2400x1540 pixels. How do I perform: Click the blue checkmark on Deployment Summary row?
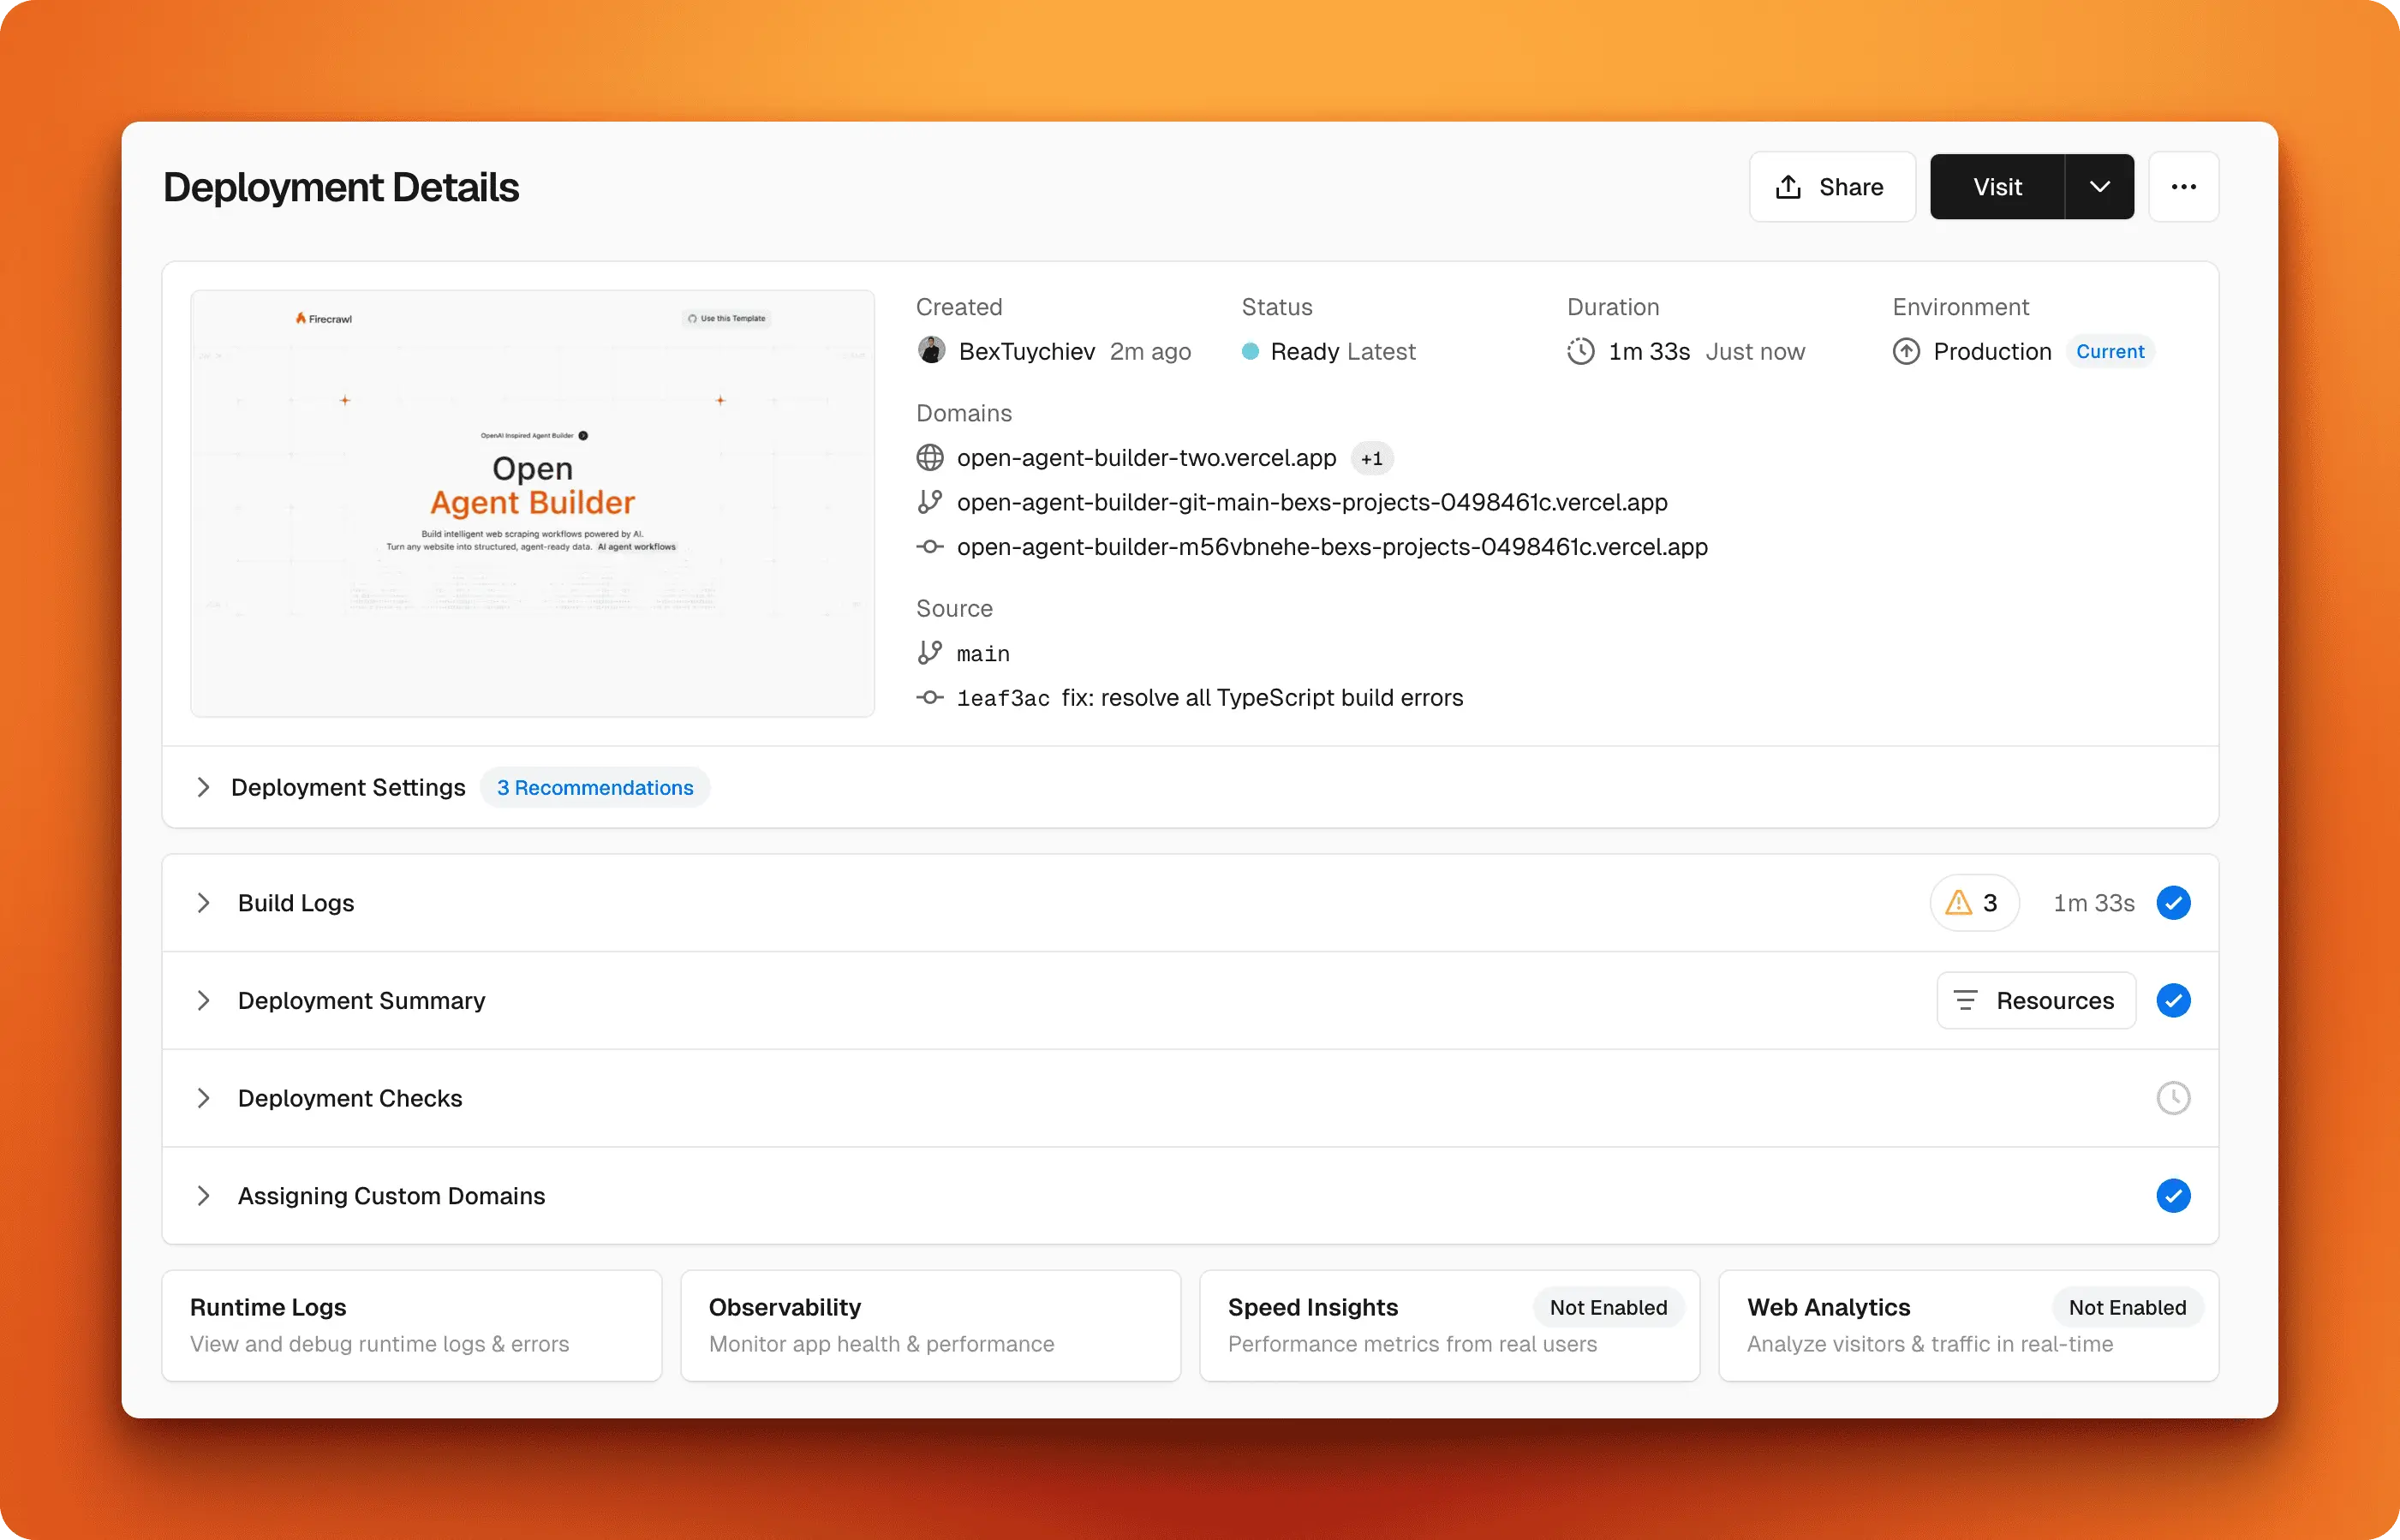[x=2173, y=1001]
